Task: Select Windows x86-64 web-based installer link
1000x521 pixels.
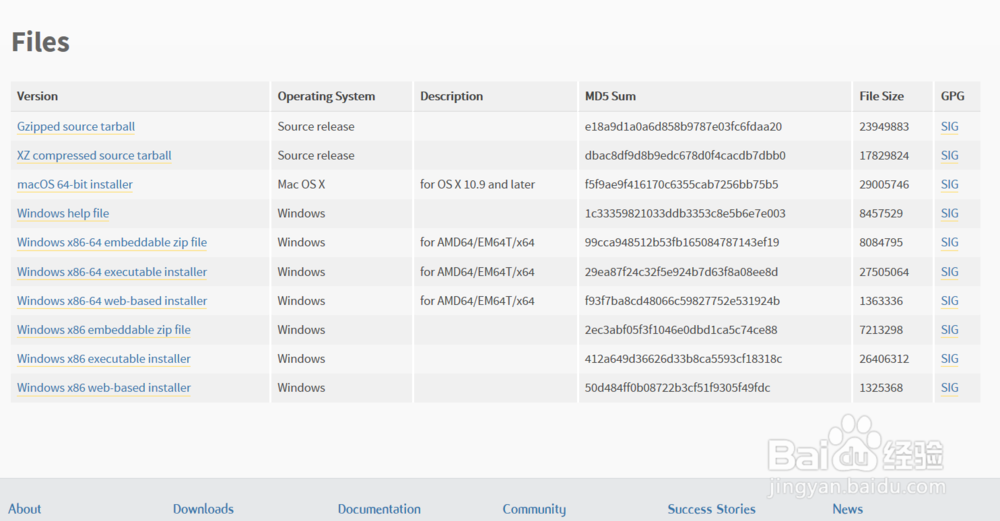Action: 112,301
